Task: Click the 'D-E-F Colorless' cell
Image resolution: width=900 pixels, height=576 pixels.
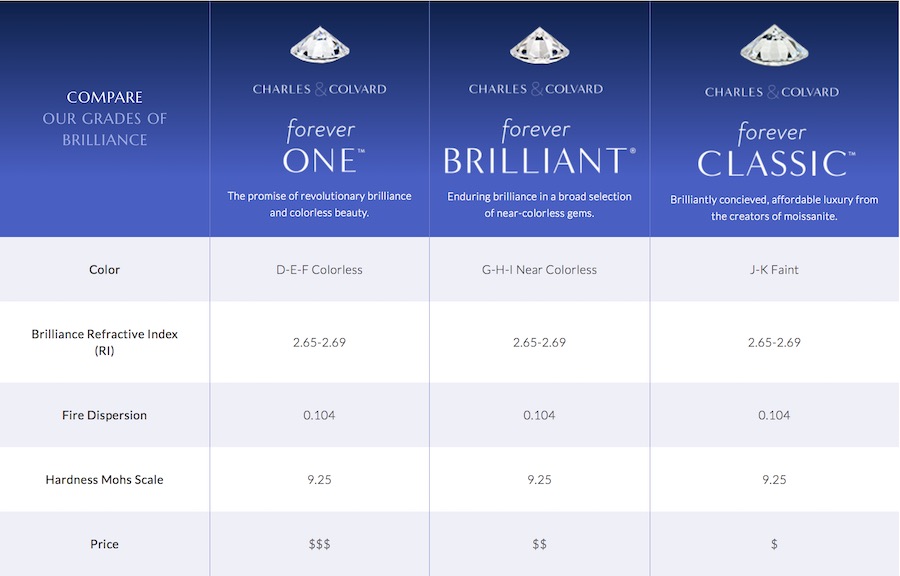Action: [x=320, y=270]
